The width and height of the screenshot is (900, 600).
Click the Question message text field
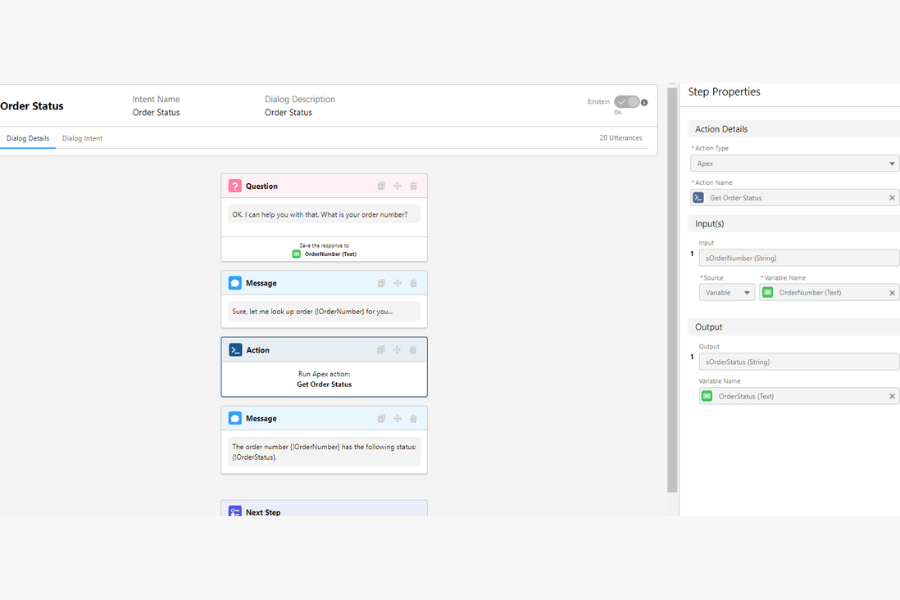(323, 214)
